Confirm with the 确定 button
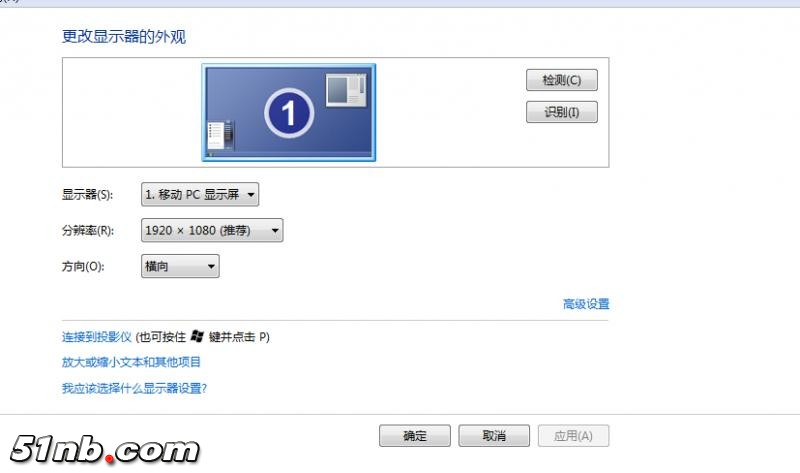 click(x=415, y=436)
